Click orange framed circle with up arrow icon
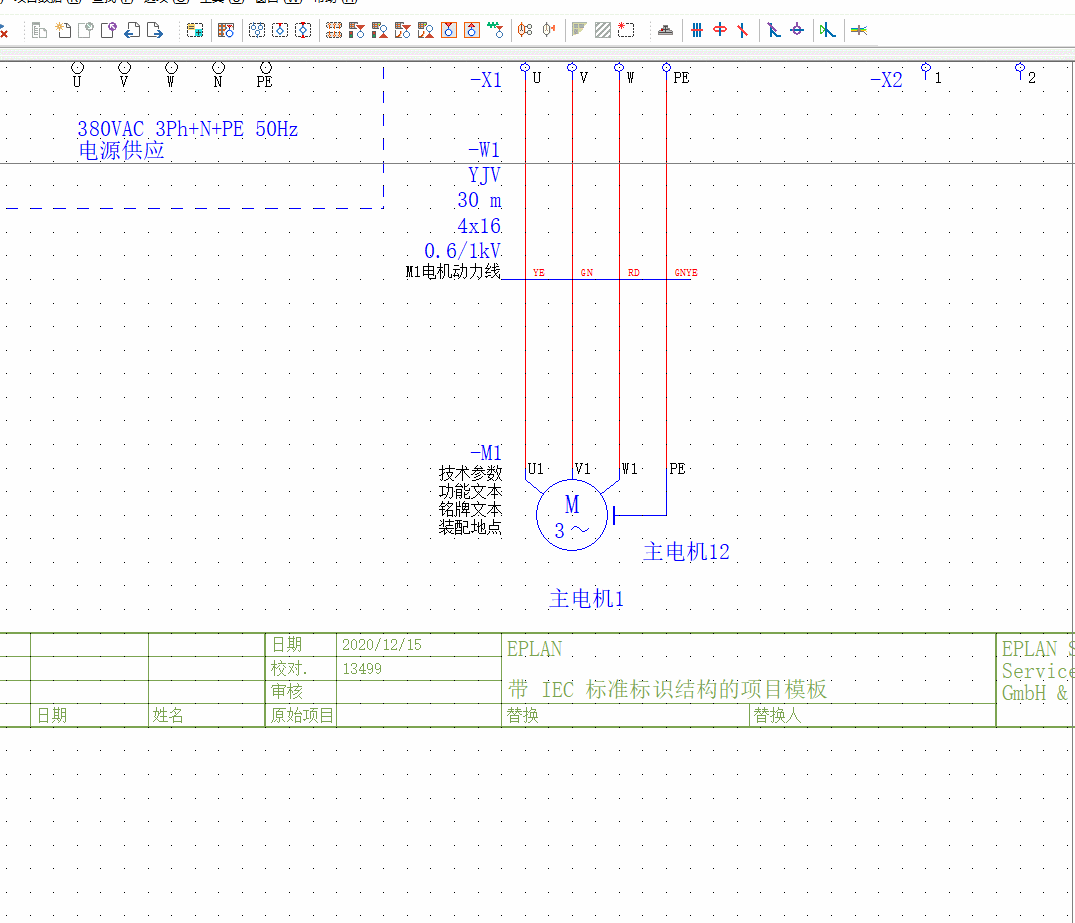This screenshot has width=1075, height=923. coord(472,30)
